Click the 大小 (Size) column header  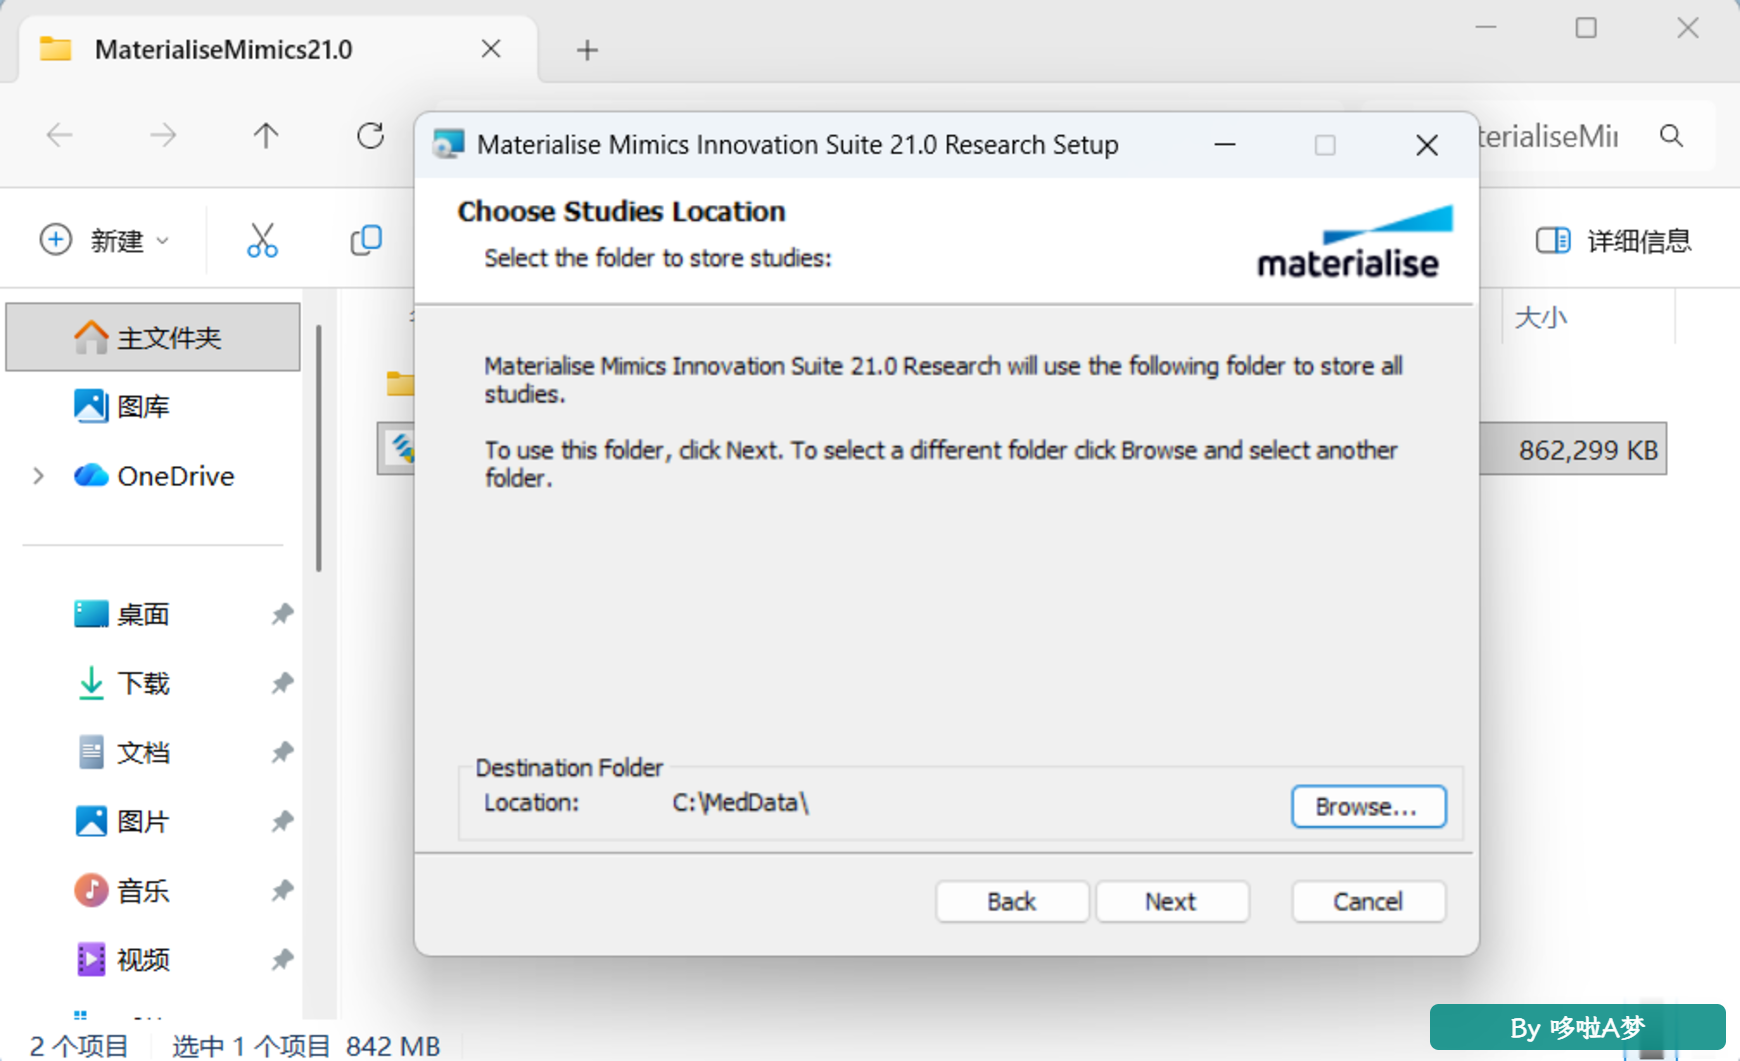1588,318
